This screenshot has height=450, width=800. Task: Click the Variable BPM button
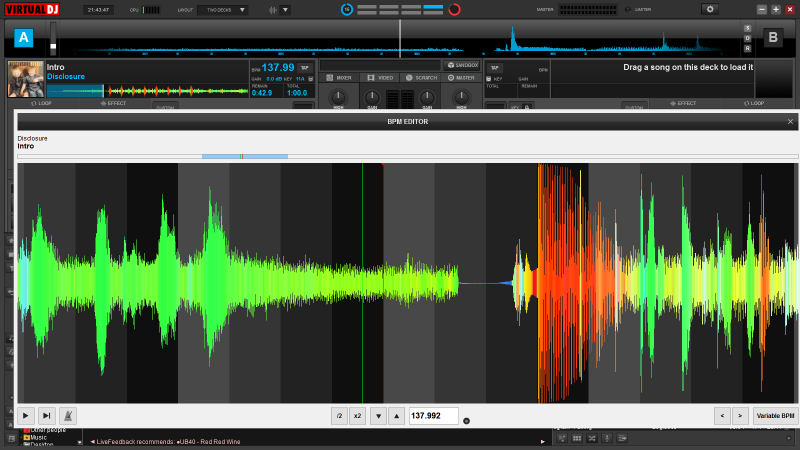coord(776,416)
